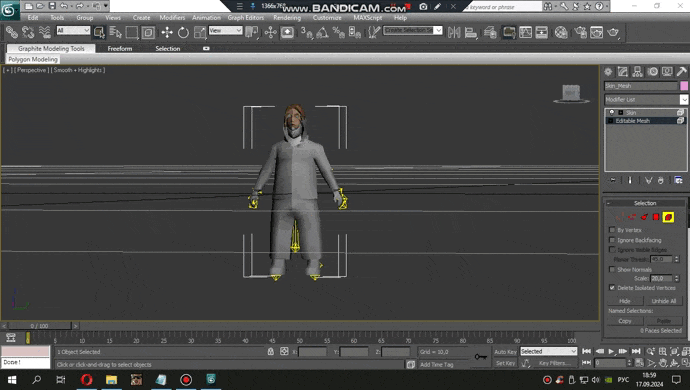Click the Use Pivot Point Center icon
Screen dimensions: 690x390
[x=252, y=32]
